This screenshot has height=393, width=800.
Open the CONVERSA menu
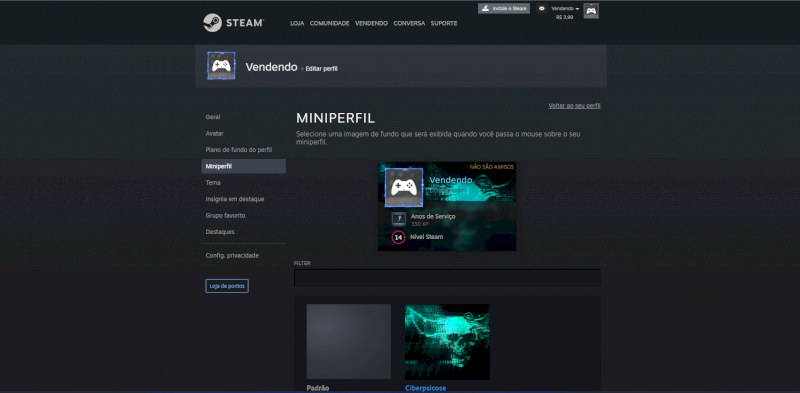coord(409,23)
